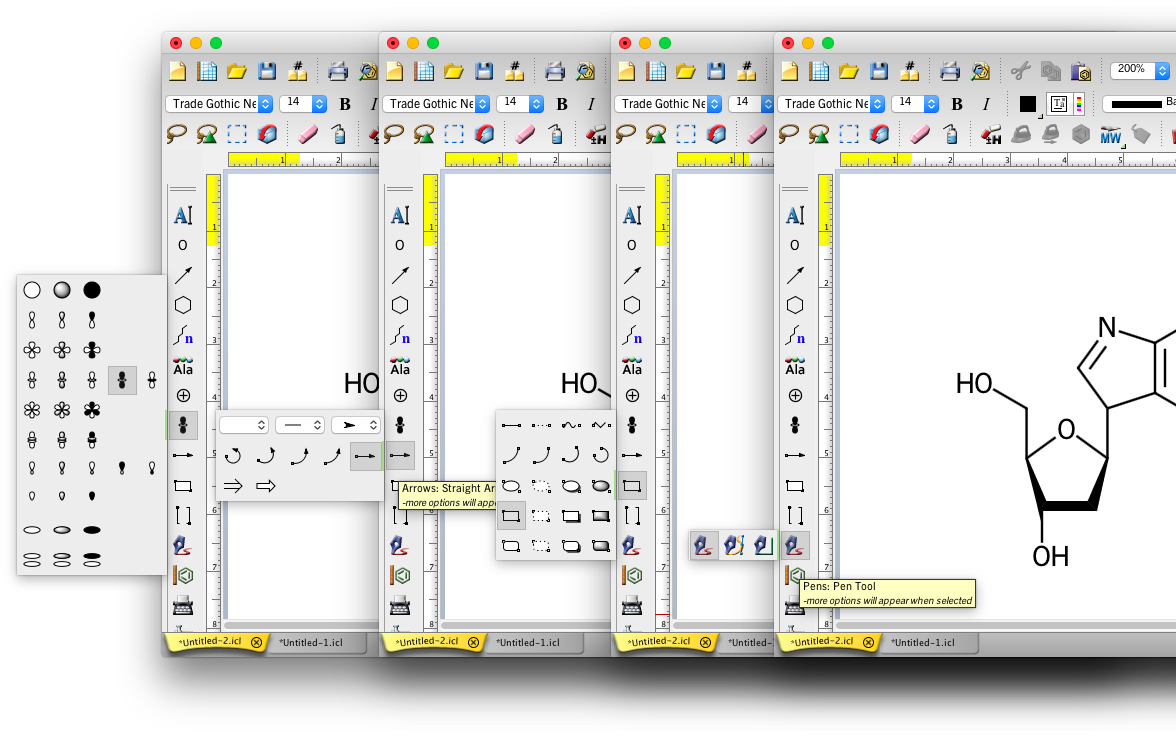This screenshot has height=737, width=1176.
Task: Click the printer icon in the front window
Action: pyautogui.click(x=950, y=71)
